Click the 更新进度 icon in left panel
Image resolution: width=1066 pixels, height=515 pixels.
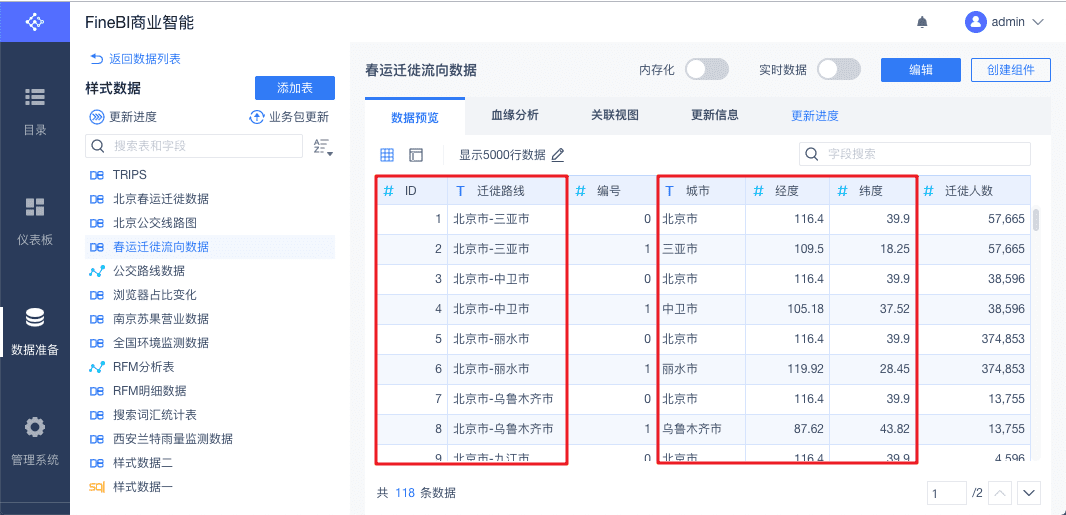coord(97,117)
